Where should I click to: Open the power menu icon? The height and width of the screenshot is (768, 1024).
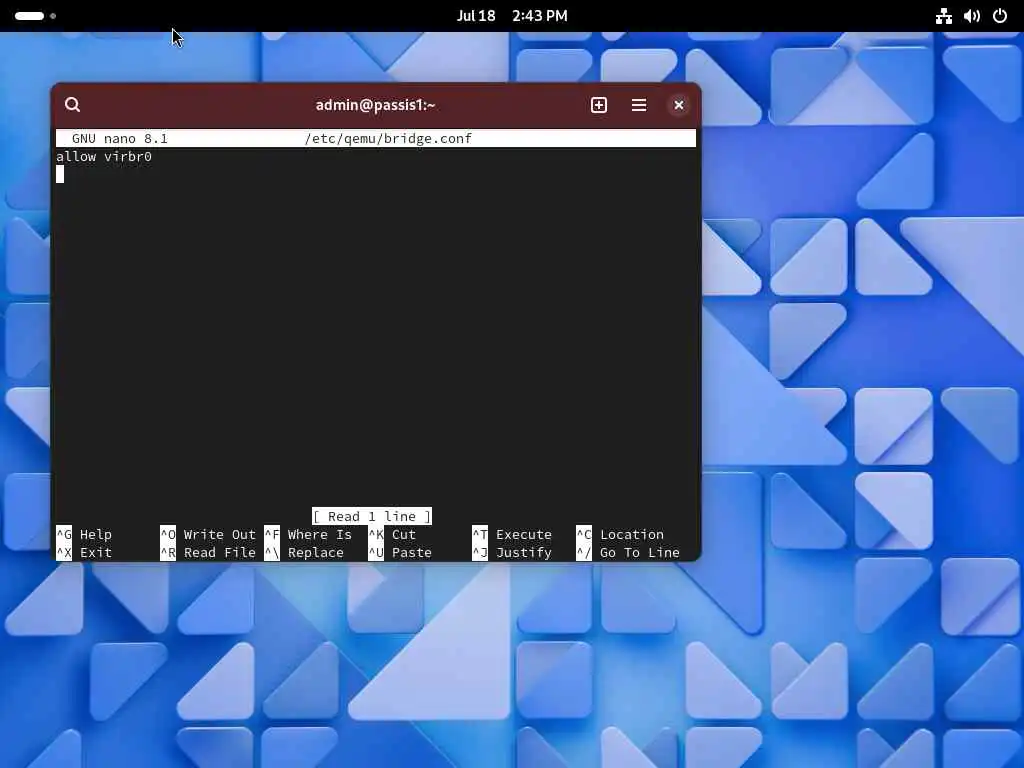(x=1000, y=16)
